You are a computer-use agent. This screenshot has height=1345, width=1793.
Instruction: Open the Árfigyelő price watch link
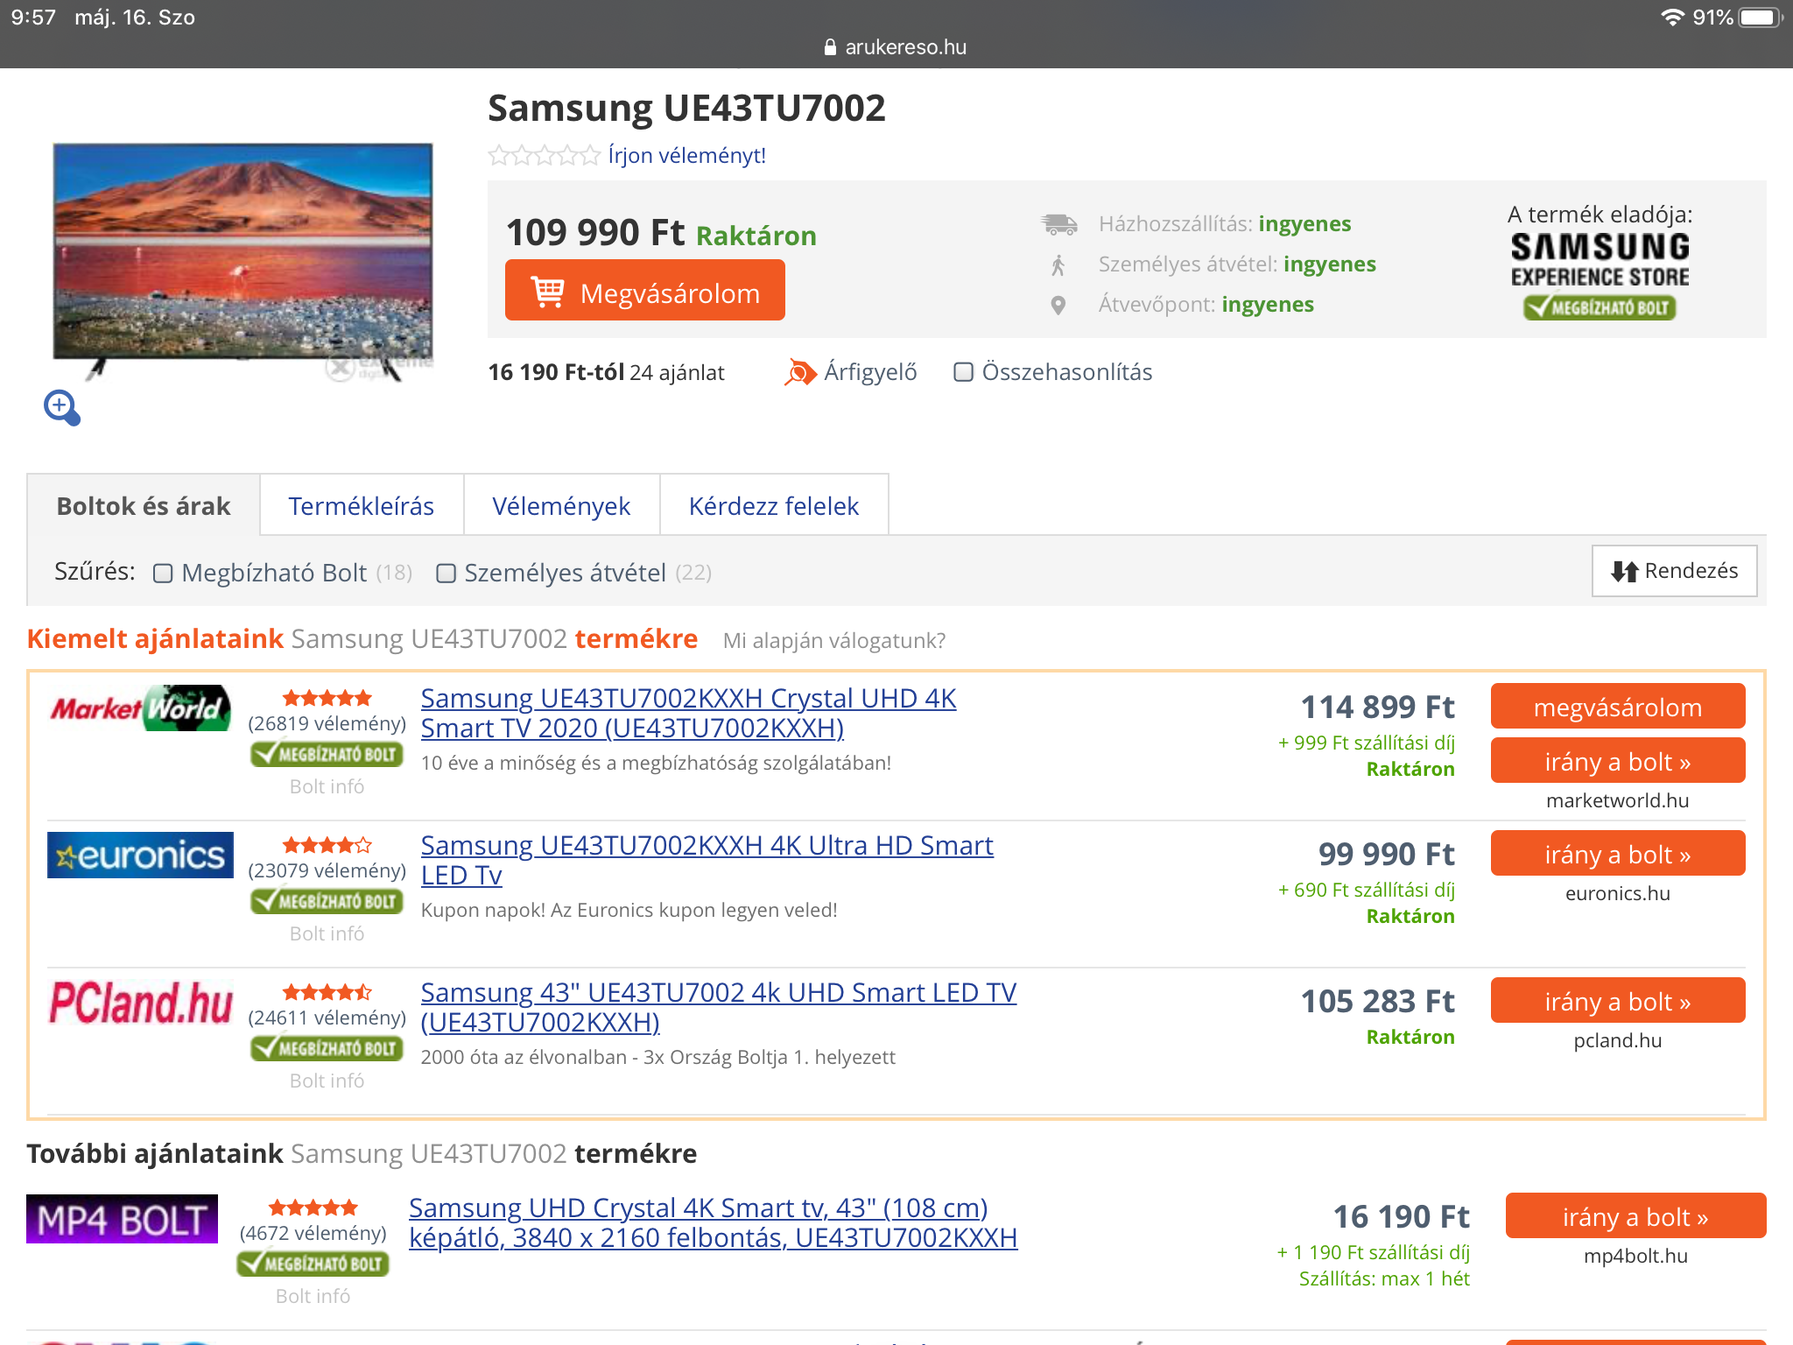point(870,372)
